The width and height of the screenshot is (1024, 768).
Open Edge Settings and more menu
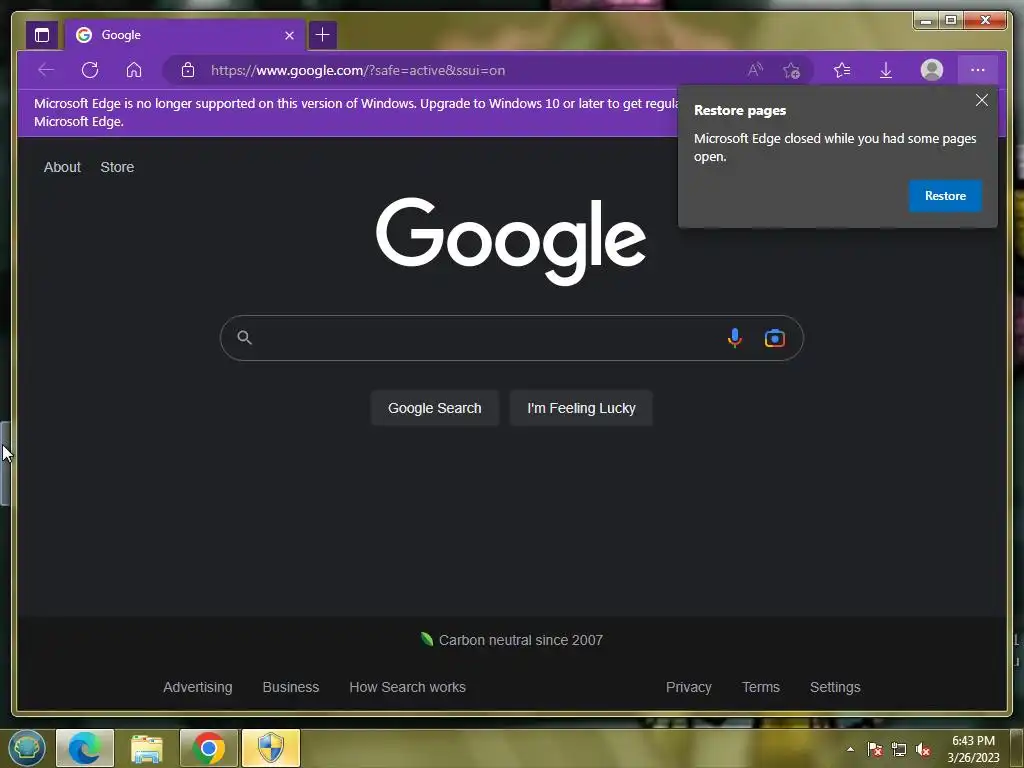point(978,70)
